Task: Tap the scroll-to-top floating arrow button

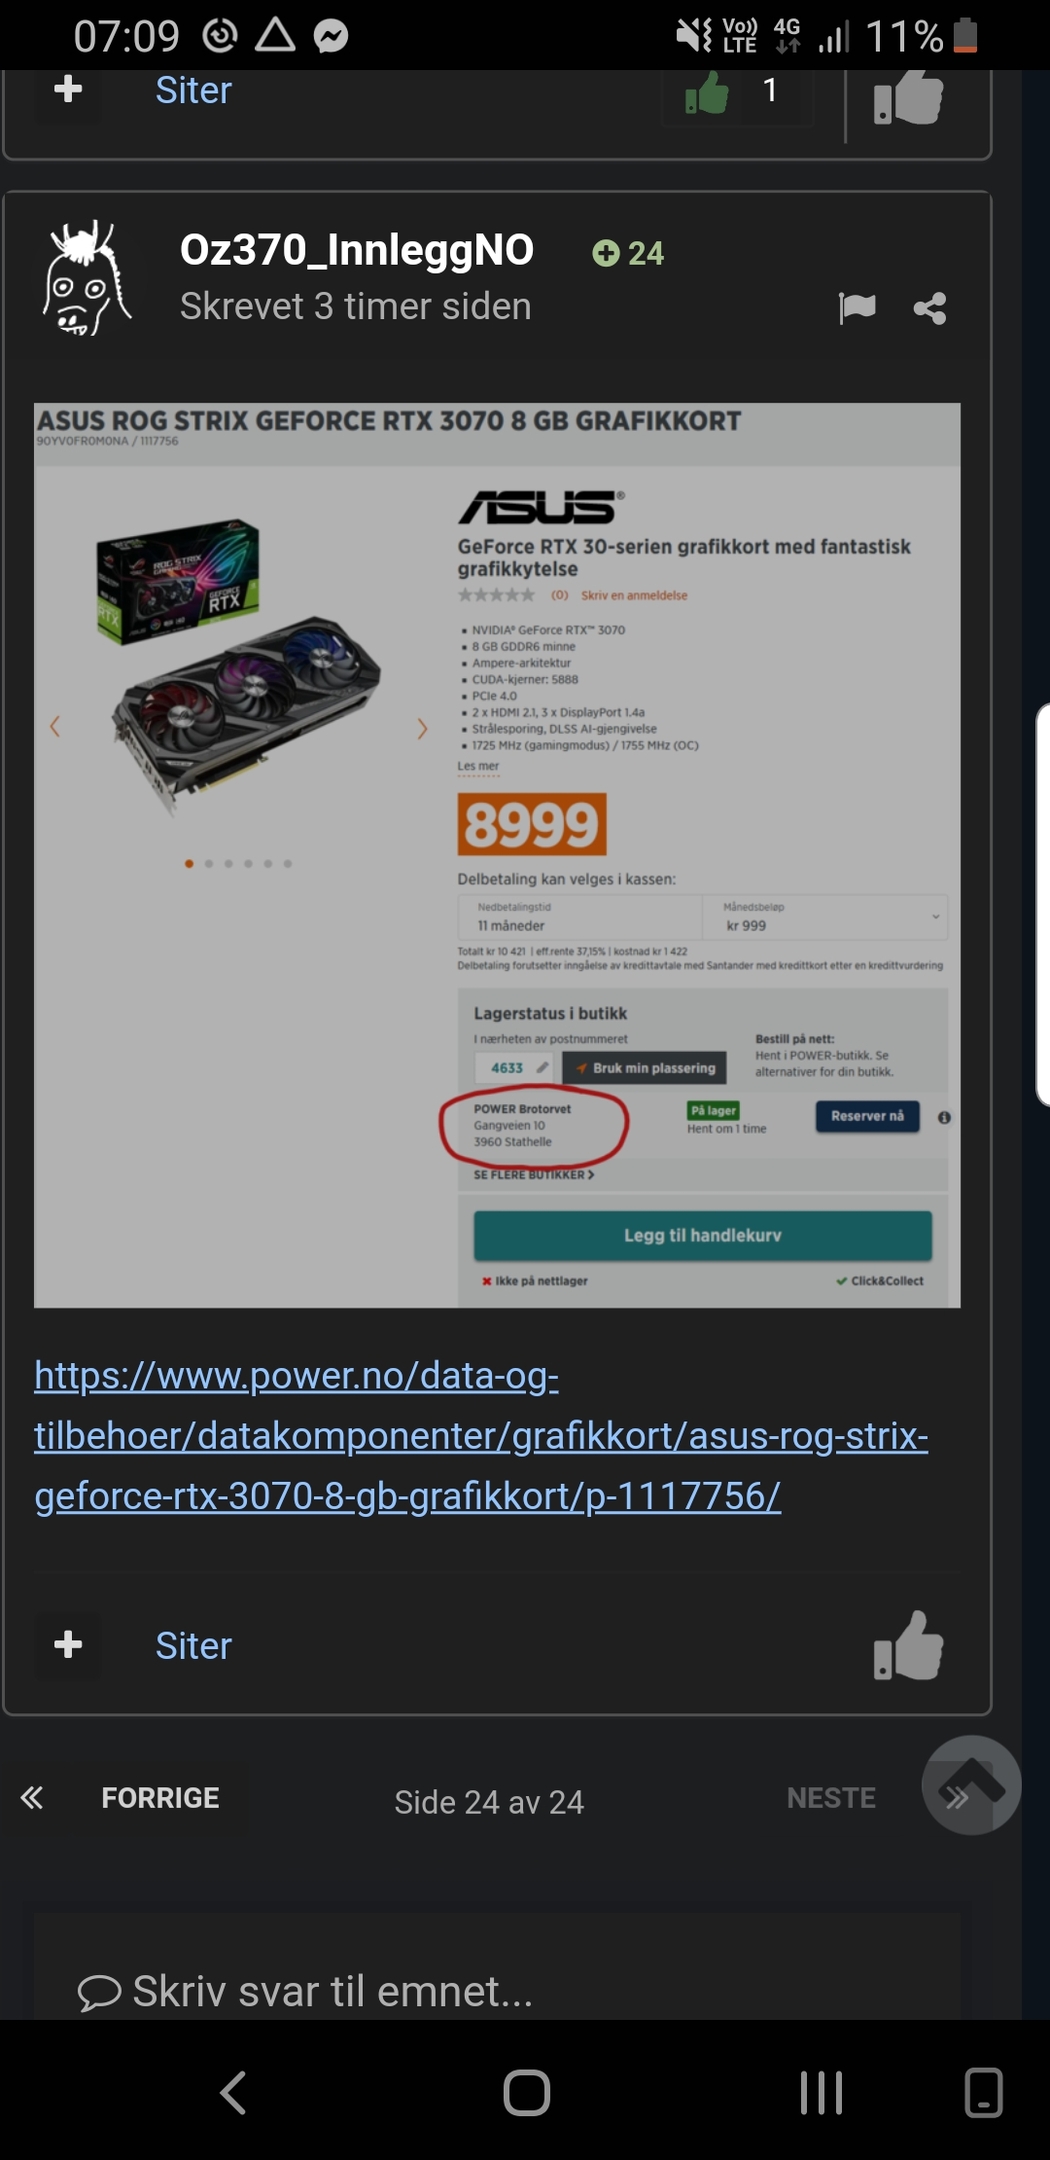Action: pos(971,1784)
